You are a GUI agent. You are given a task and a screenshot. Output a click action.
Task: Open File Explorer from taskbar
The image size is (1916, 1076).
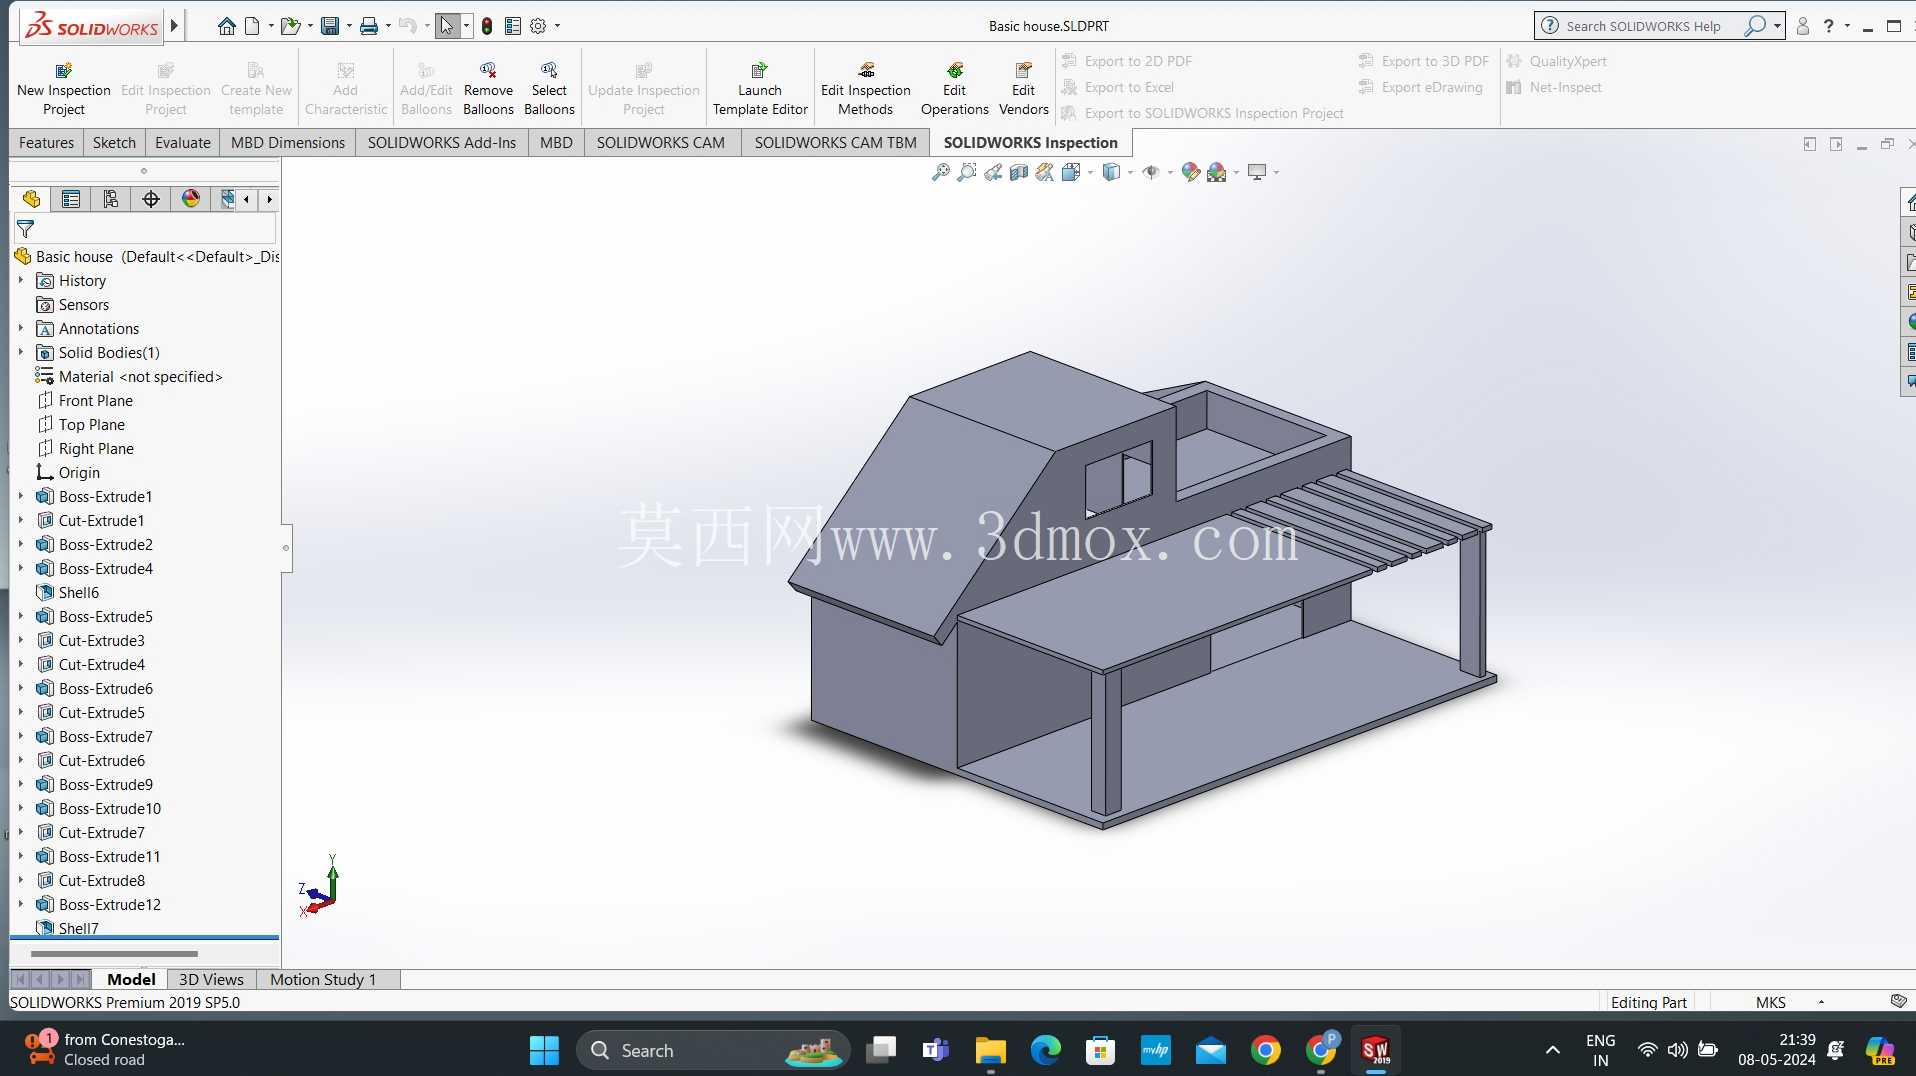pos(991,1050)
